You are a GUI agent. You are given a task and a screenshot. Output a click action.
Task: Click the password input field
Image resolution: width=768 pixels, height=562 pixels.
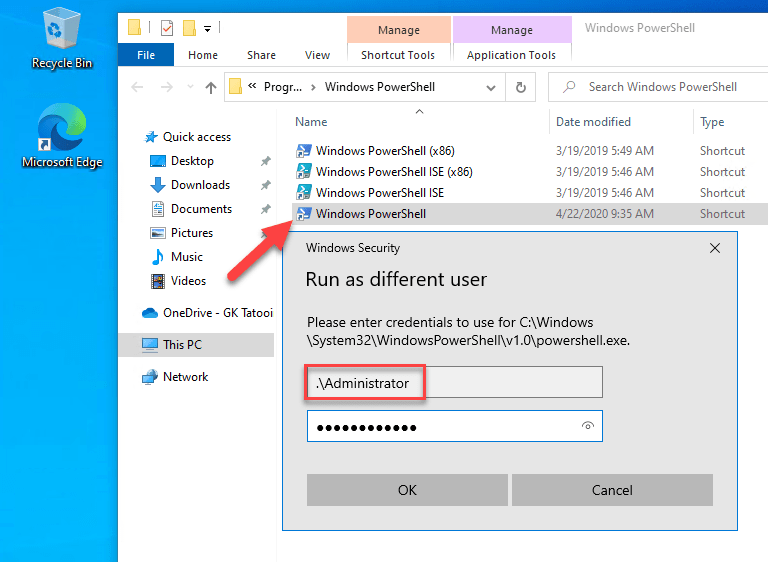(x=455, y=426)
